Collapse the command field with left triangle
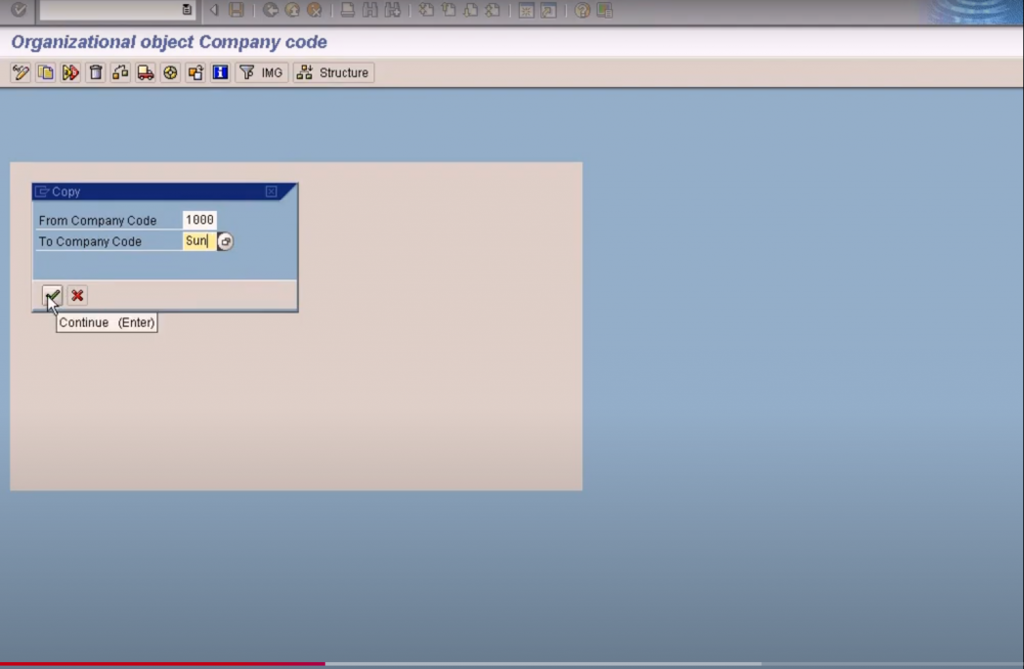Image resolution: width=1024 pixels, height=669 pixels. 214,10
